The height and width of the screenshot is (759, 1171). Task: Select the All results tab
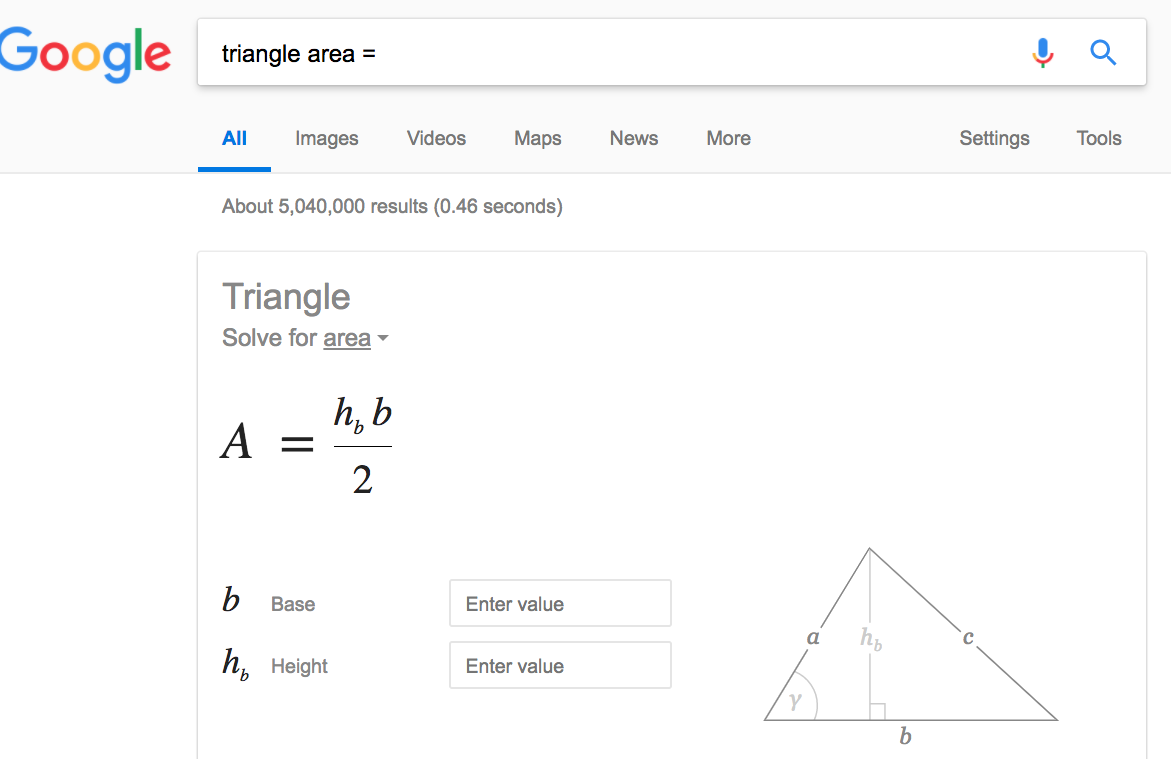click(x=234, y=138)
